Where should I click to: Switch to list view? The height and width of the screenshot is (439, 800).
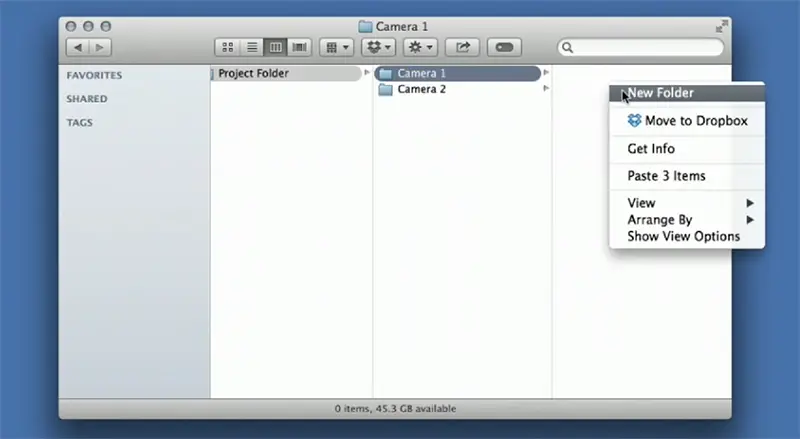252,47
